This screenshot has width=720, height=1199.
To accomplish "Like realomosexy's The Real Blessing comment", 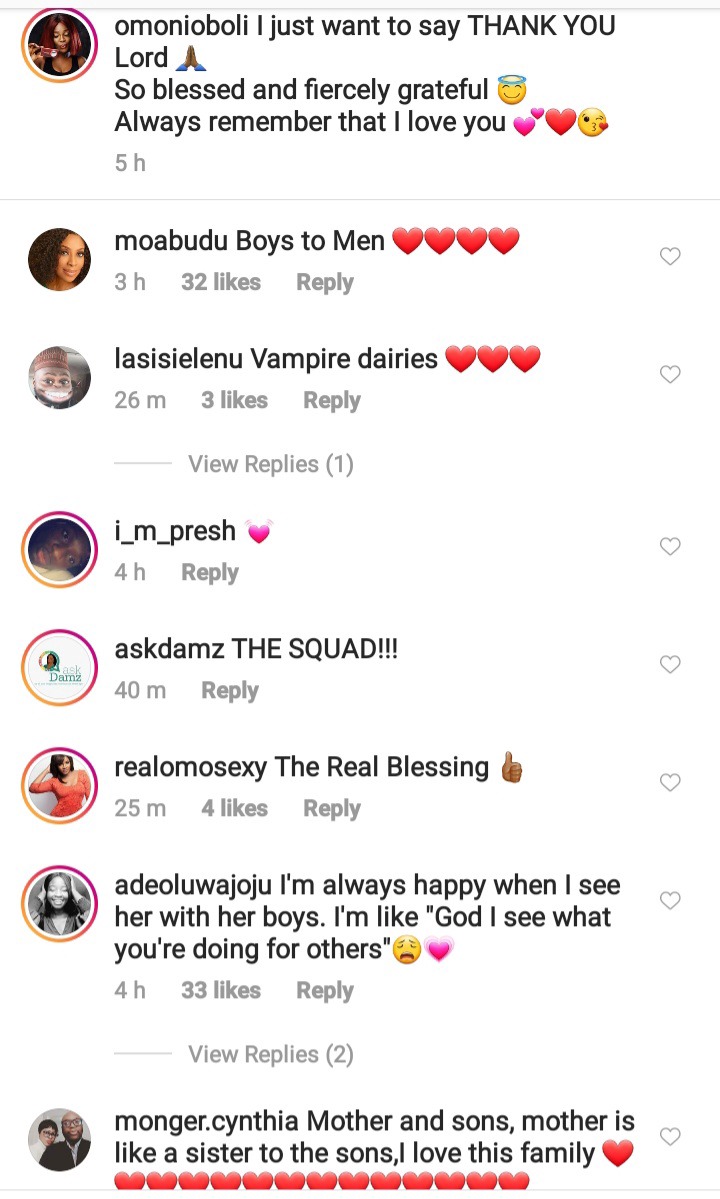I will pyautogui.click(x=670, y=781).
